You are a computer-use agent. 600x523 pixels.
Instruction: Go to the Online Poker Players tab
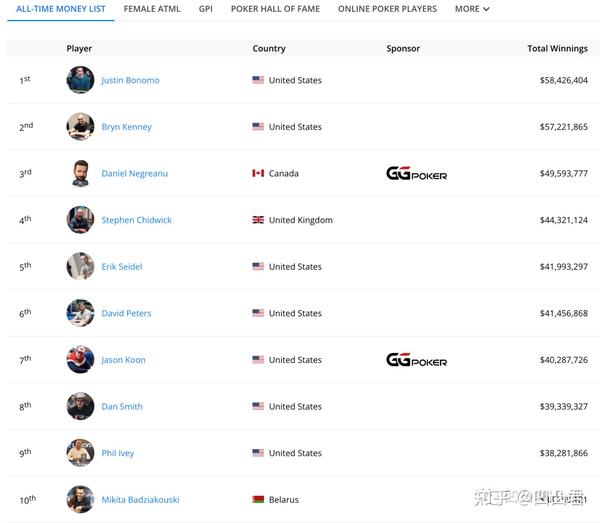(387, 9)
